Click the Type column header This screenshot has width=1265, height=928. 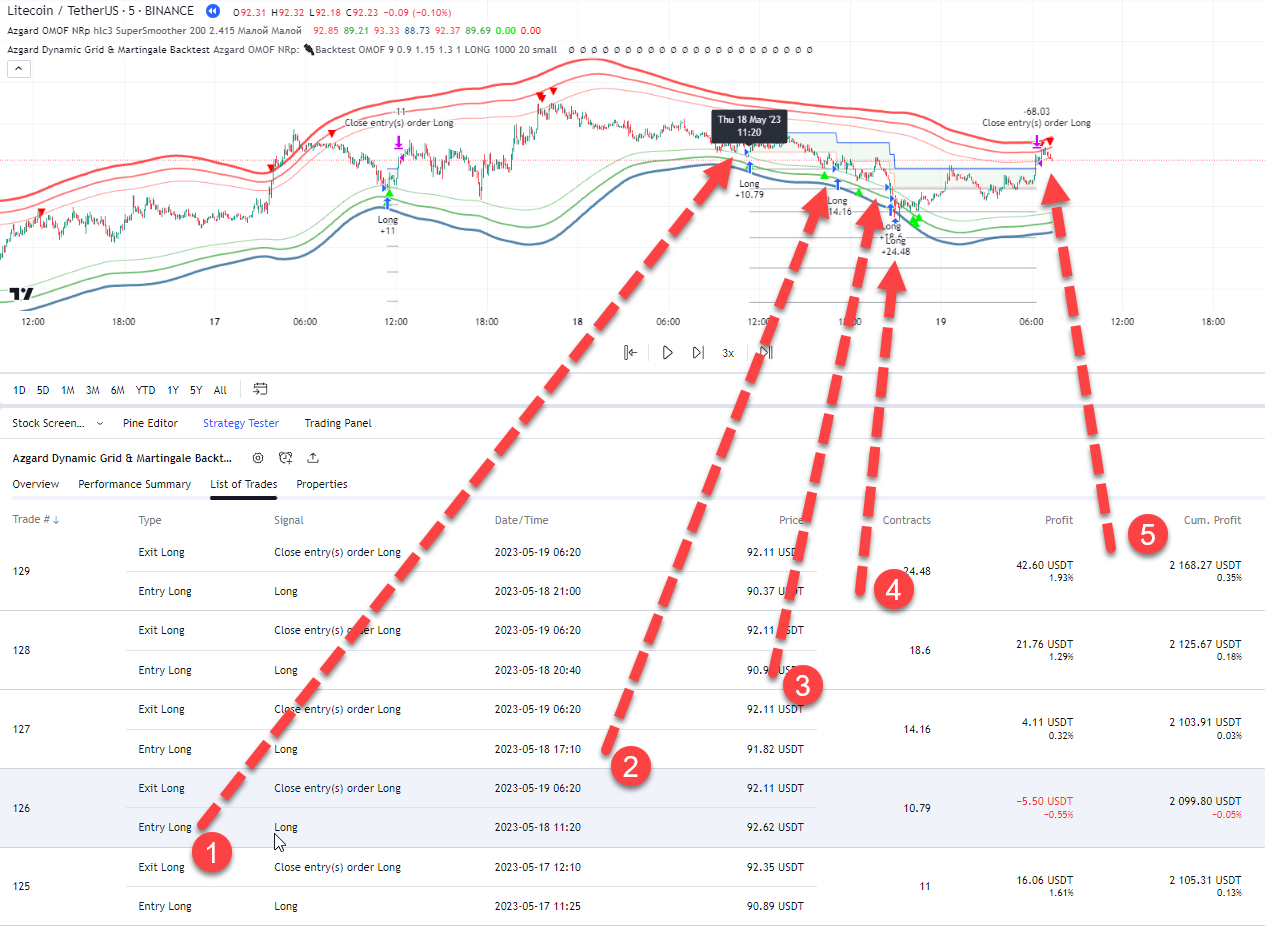150,520
